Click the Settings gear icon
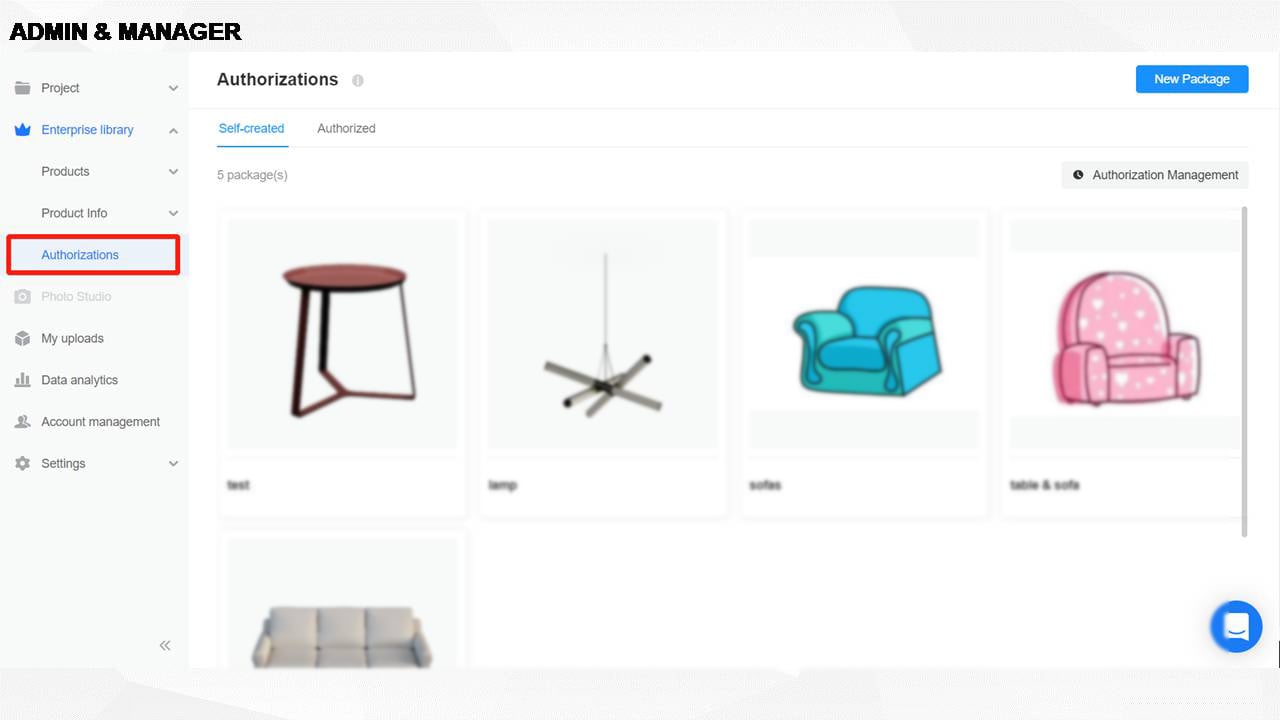The image size is (1280, 720). pos(22,464)
